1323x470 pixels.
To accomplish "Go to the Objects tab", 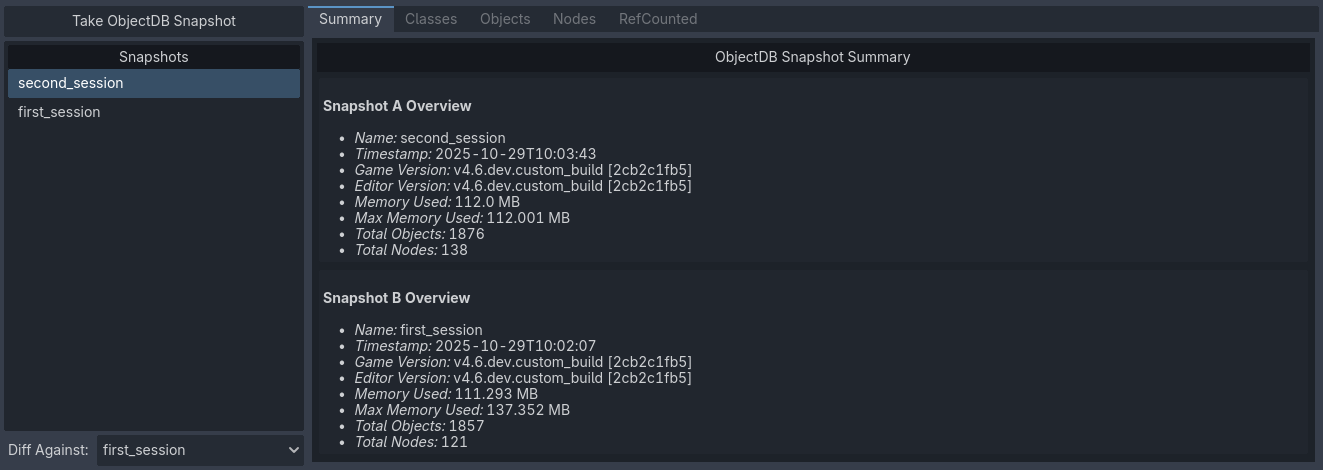I will point(505,19).
